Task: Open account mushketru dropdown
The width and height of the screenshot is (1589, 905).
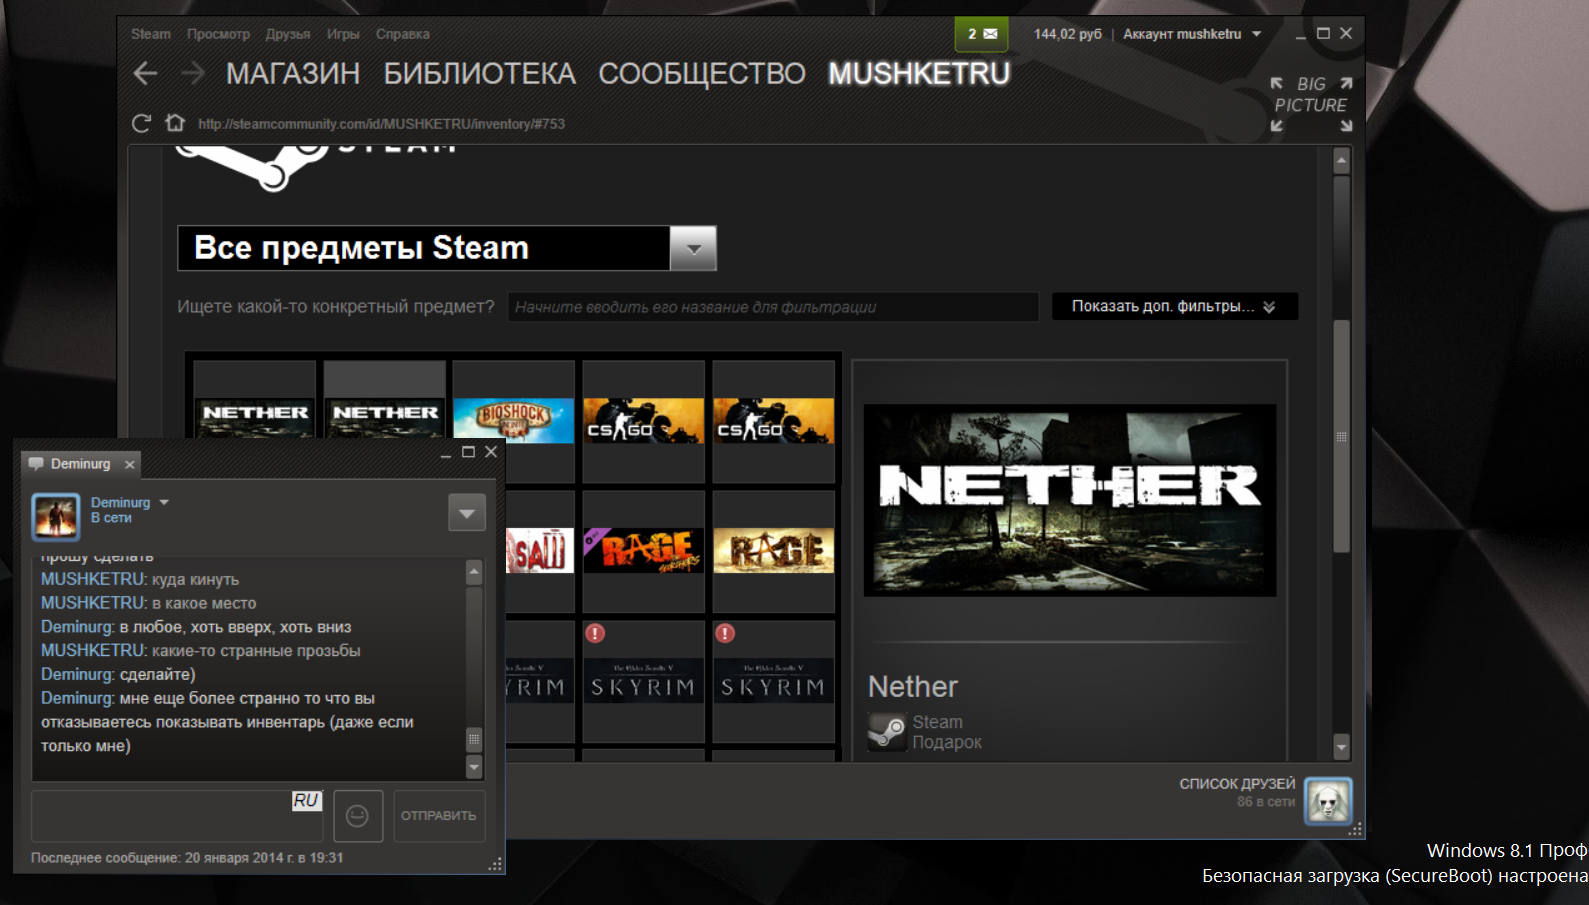Action: click(x=1192, y=34)
